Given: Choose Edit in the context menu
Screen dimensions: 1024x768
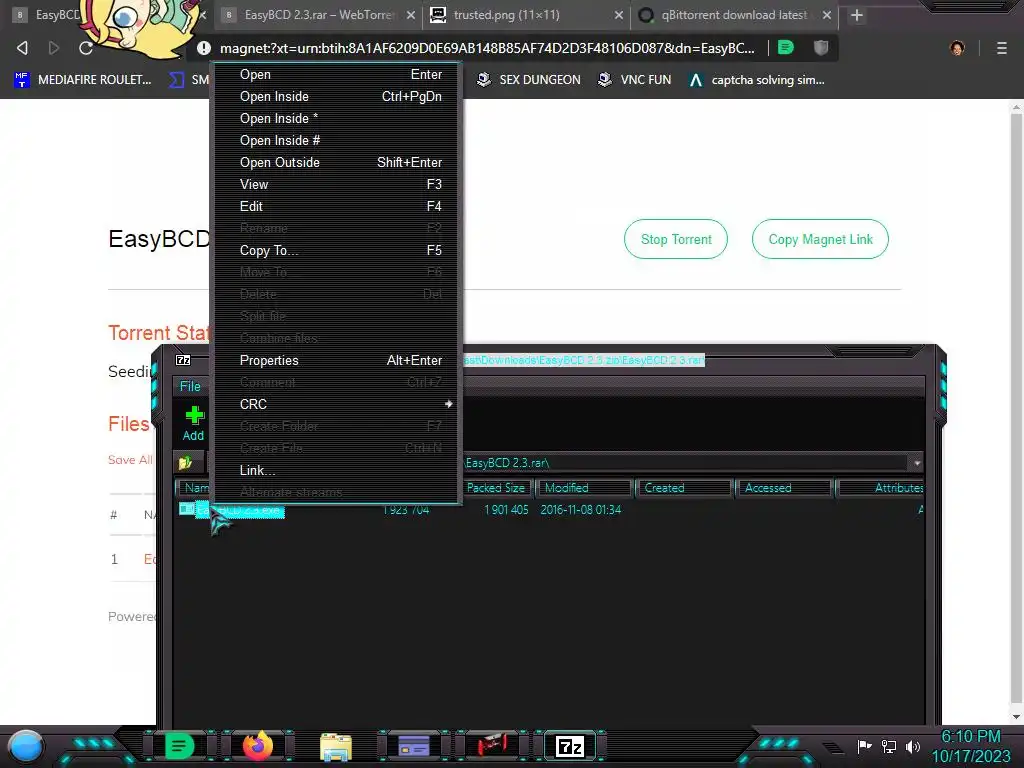Looking at the screenshot, I should 338,206.
